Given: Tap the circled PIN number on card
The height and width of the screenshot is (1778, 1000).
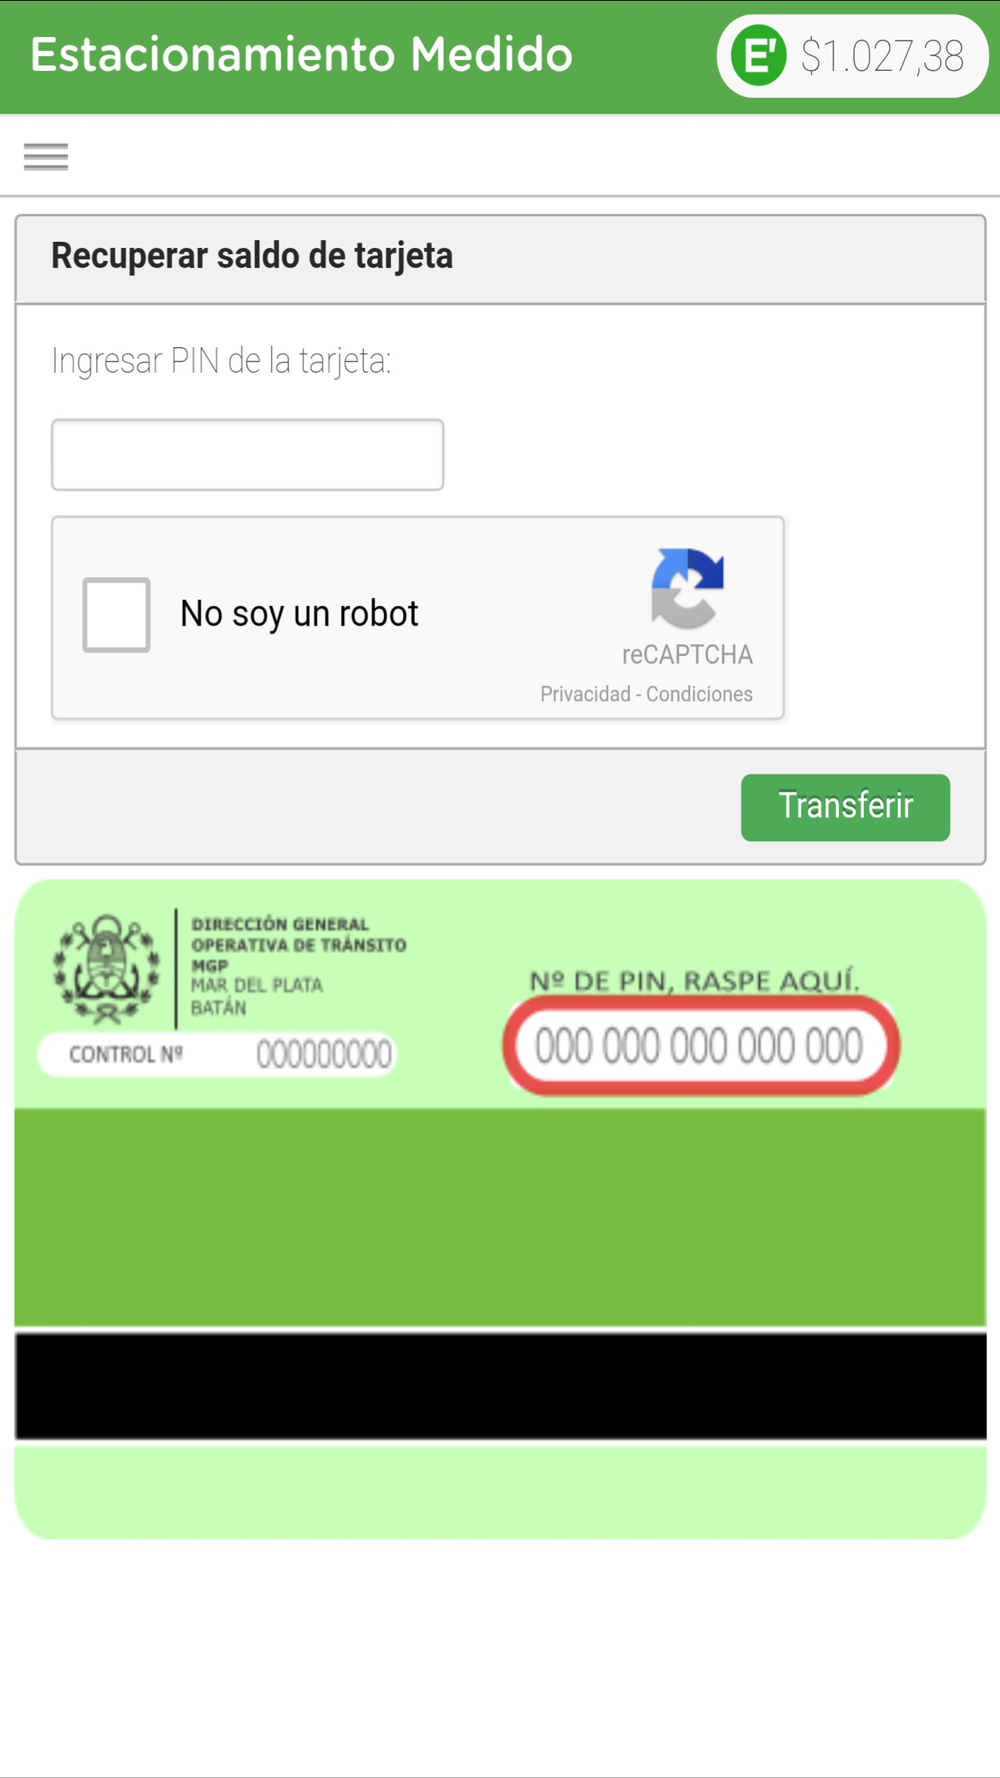Looking at the screenshot, I should point(700,1047).
